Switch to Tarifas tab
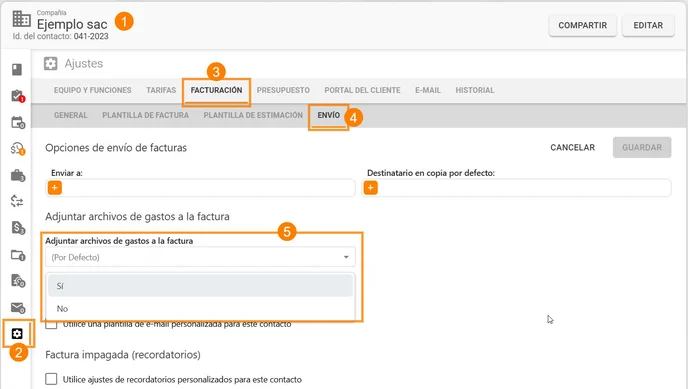Viewport: 688px width, 389px height. click(161, 90)
